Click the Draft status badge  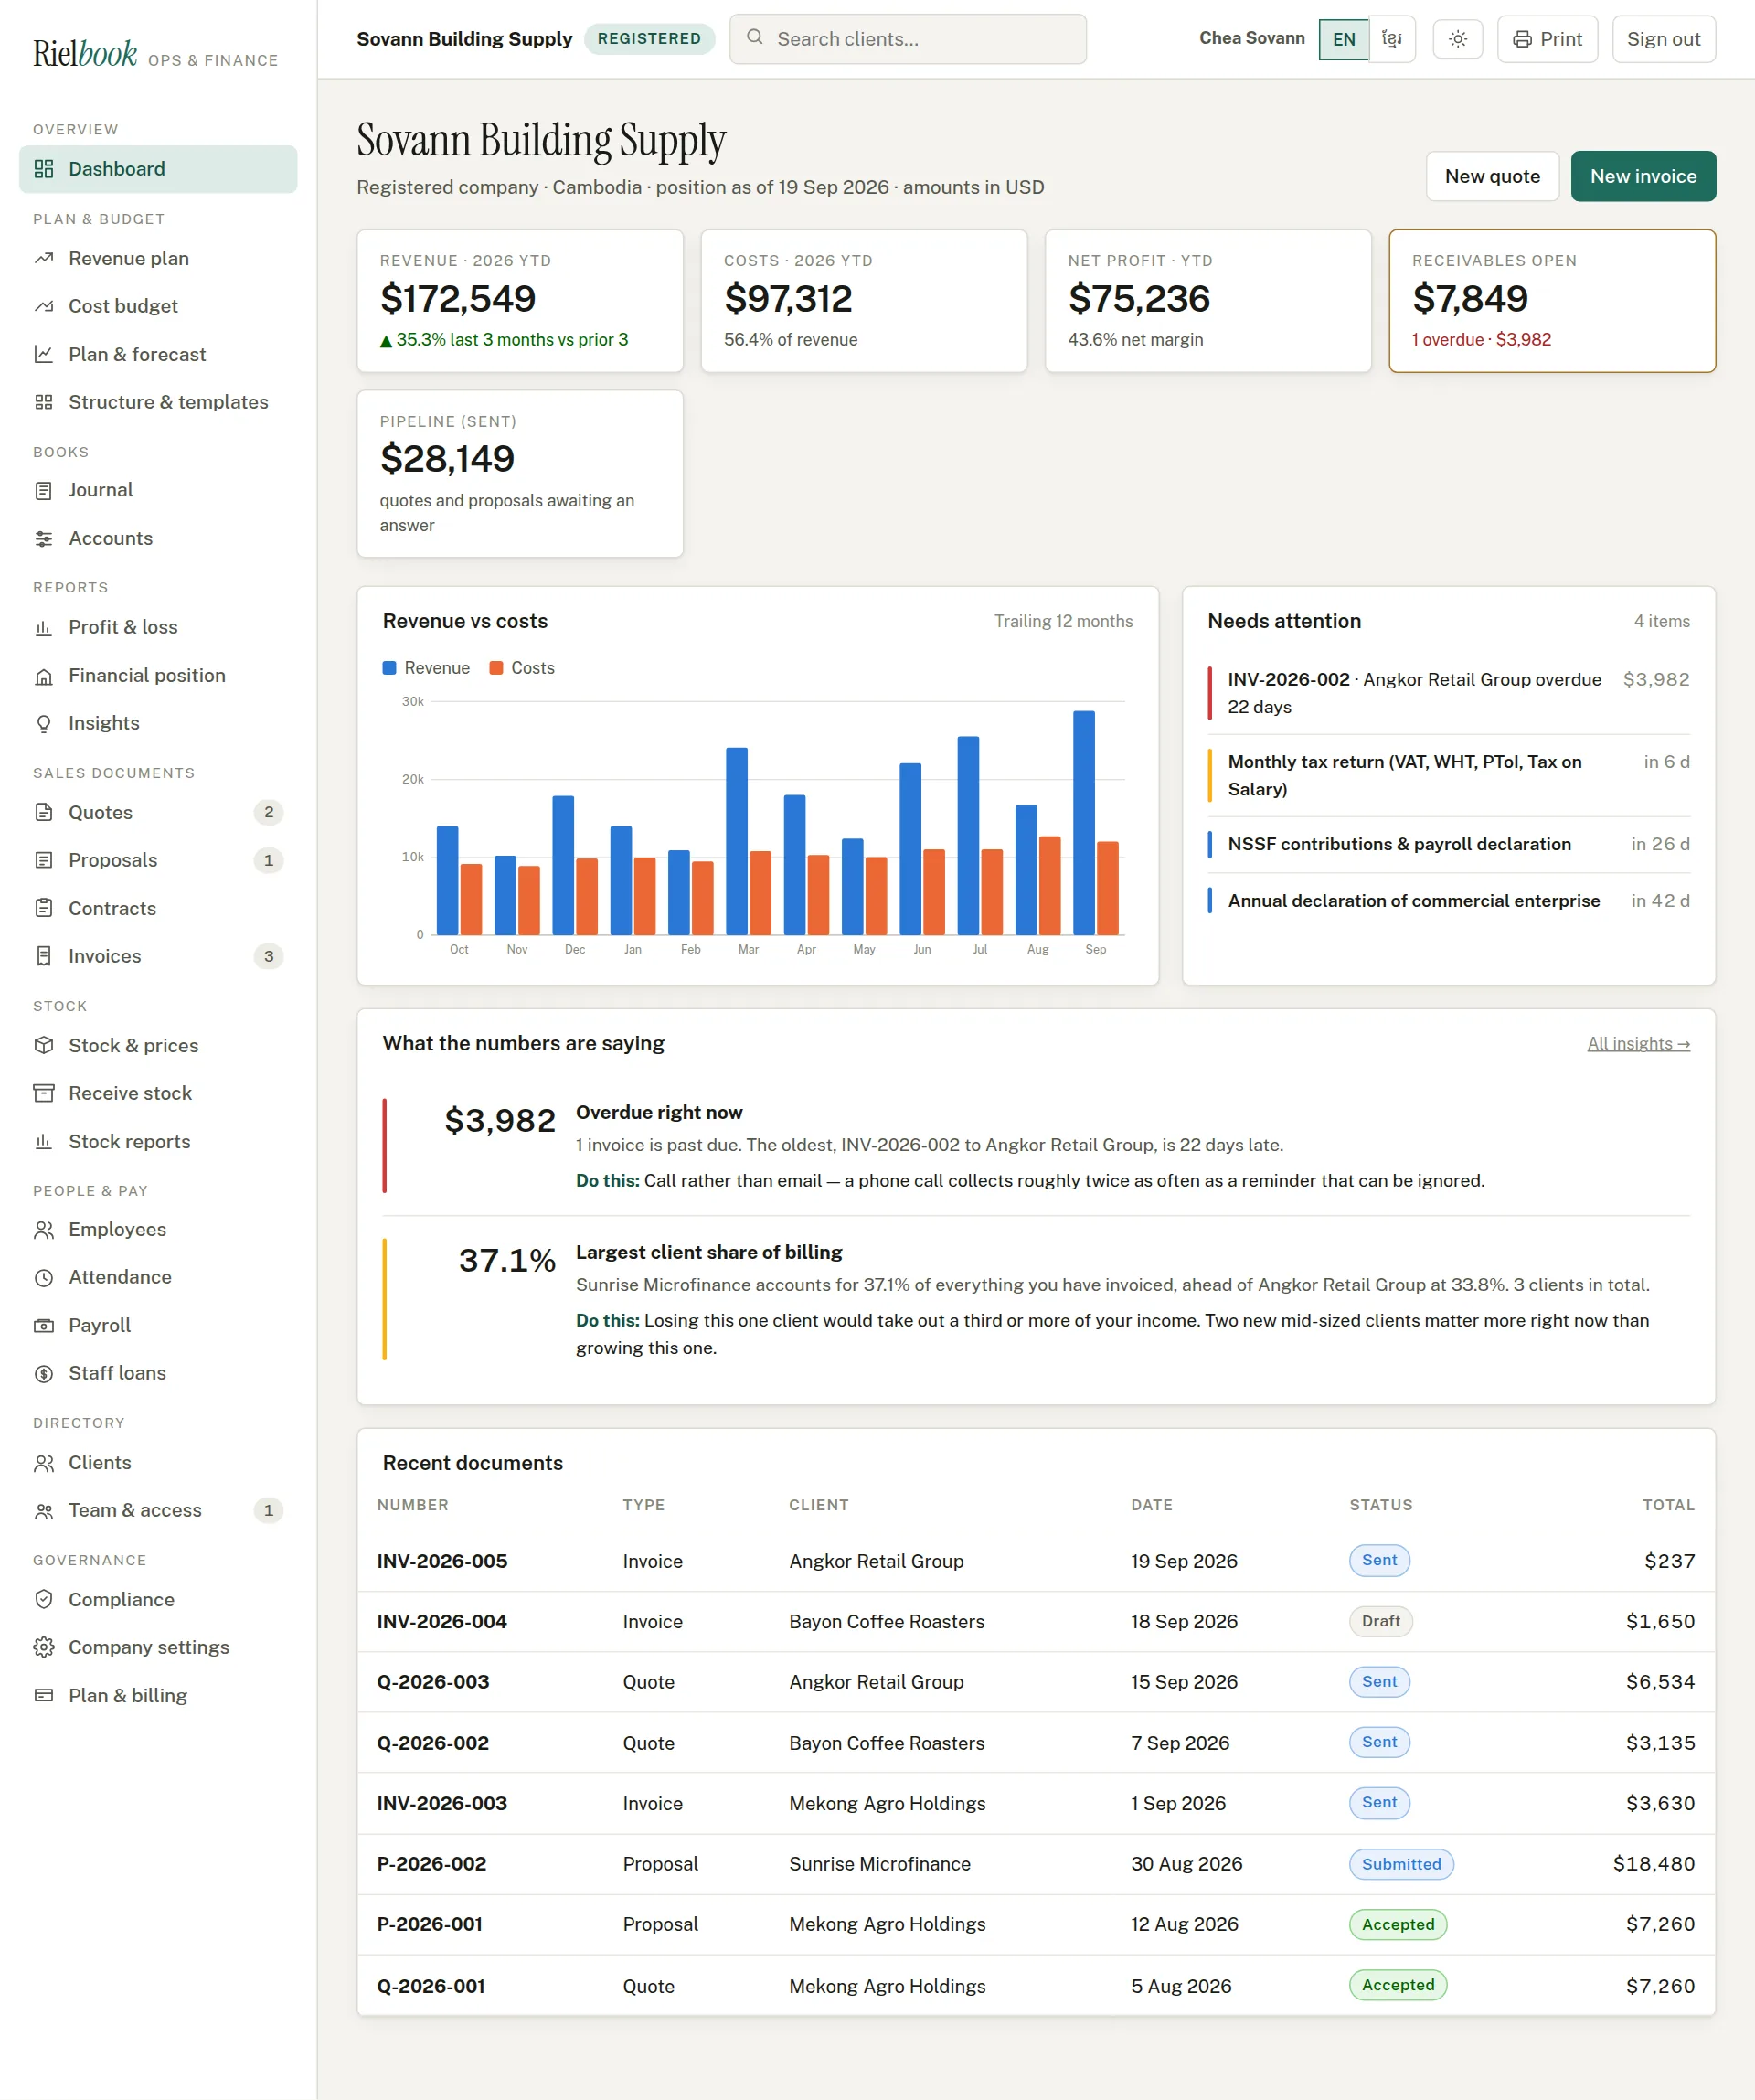(1380, 1621)
